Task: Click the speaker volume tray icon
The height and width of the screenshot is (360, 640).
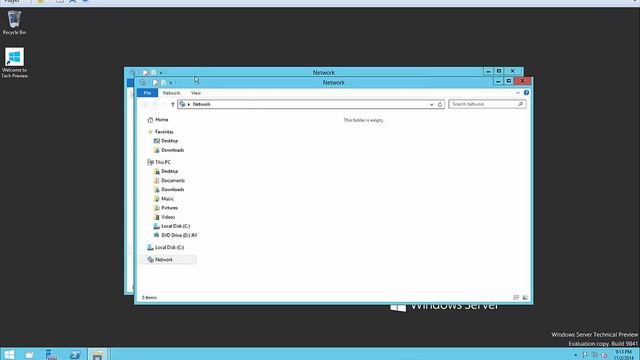Action: 604,355
